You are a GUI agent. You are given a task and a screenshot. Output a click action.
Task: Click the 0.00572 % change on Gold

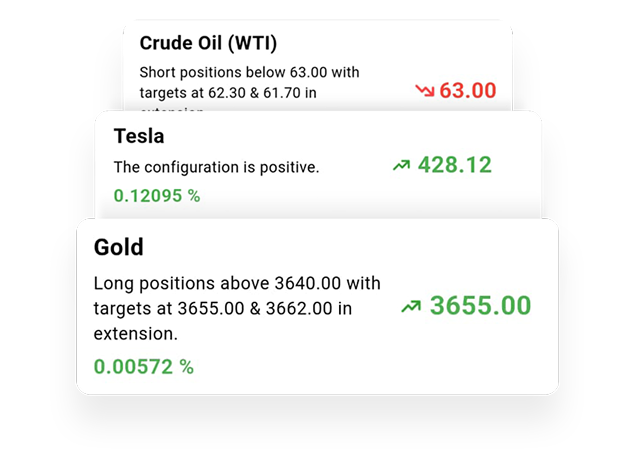pos(143,367)
